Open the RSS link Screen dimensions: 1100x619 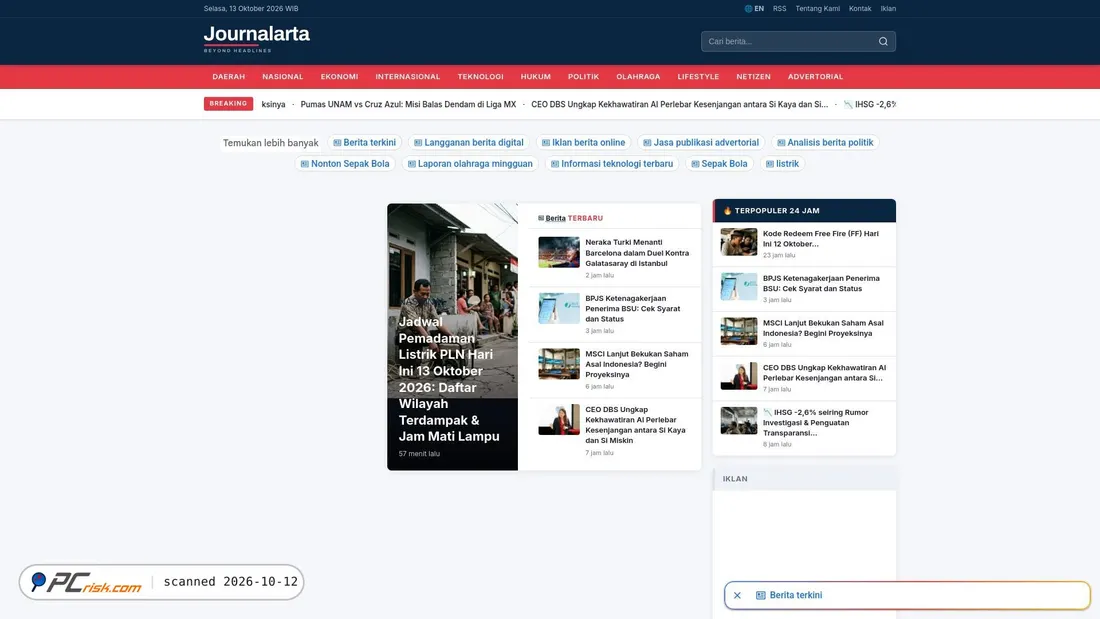779,8
